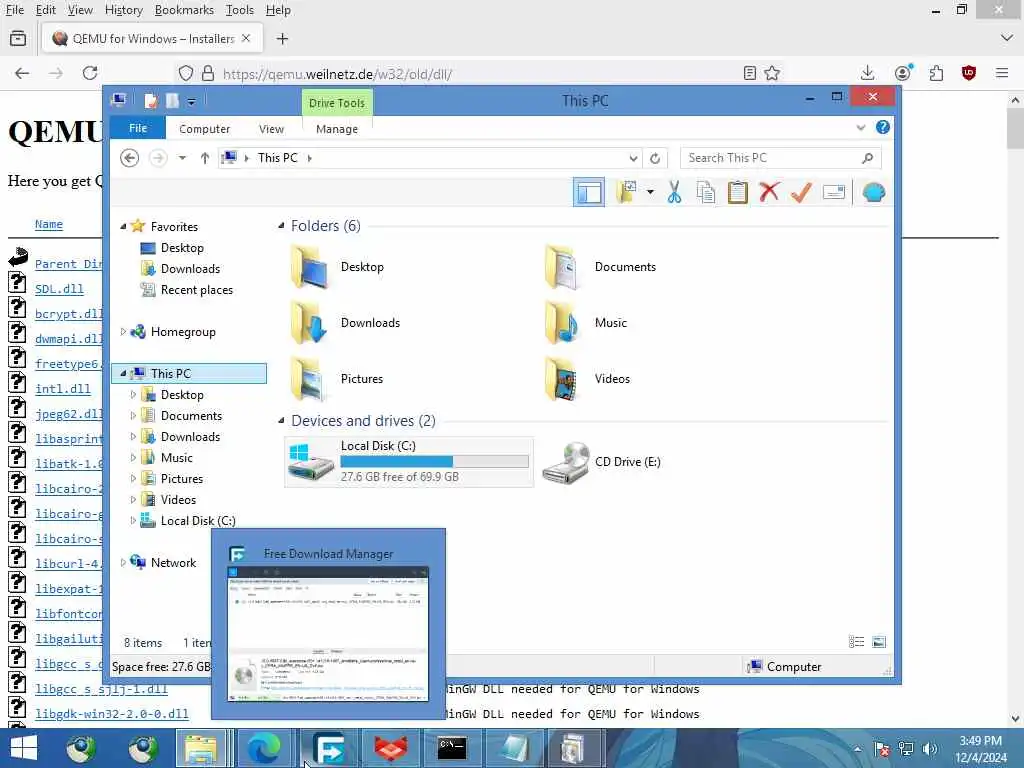The image size is (1024, 768).
Task: Open the File tab in Explorer
Action: 138,128
